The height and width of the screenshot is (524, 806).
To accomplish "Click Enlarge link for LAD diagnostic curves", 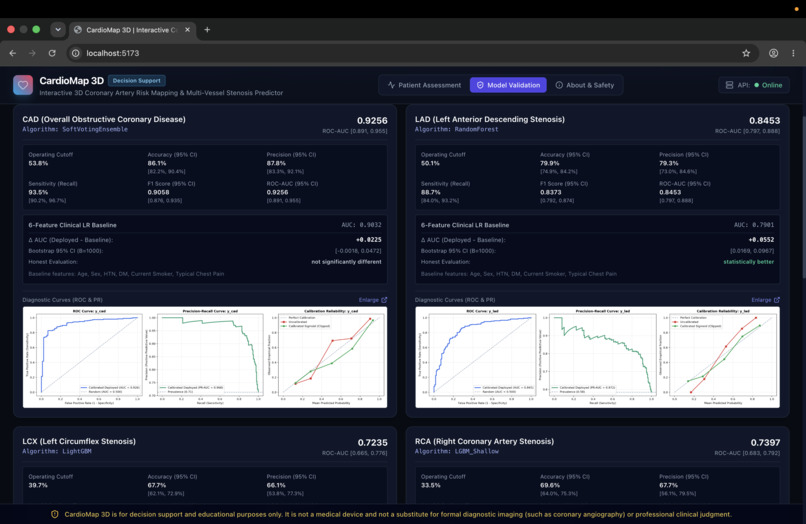I will (765, 300).
